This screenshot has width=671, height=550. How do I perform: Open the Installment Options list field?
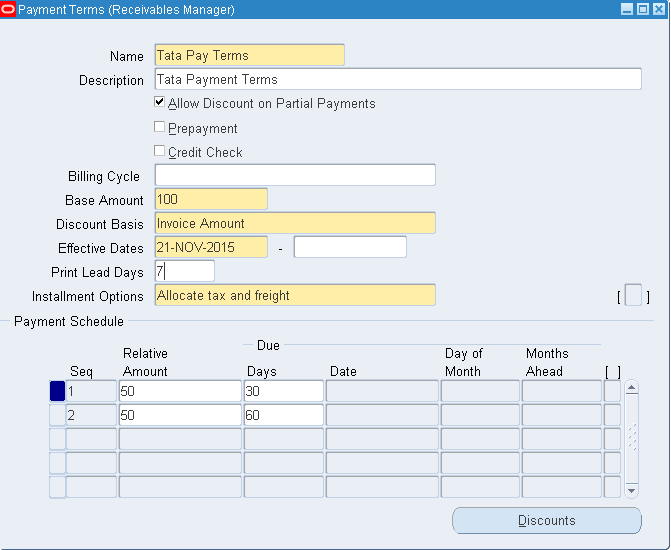(x=295, y=295)
